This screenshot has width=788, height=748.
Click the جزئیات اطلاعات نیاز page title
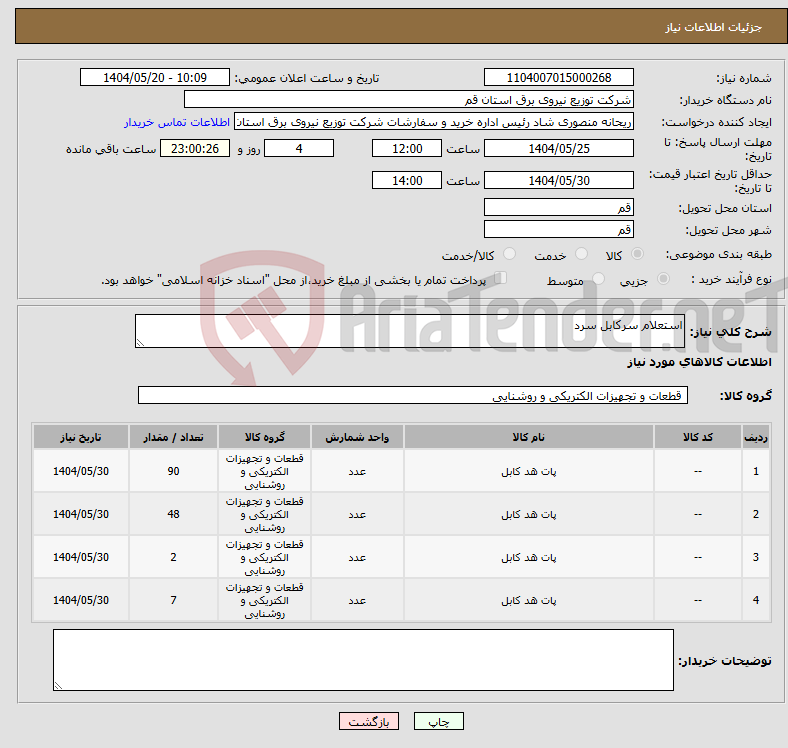point(714,27)
